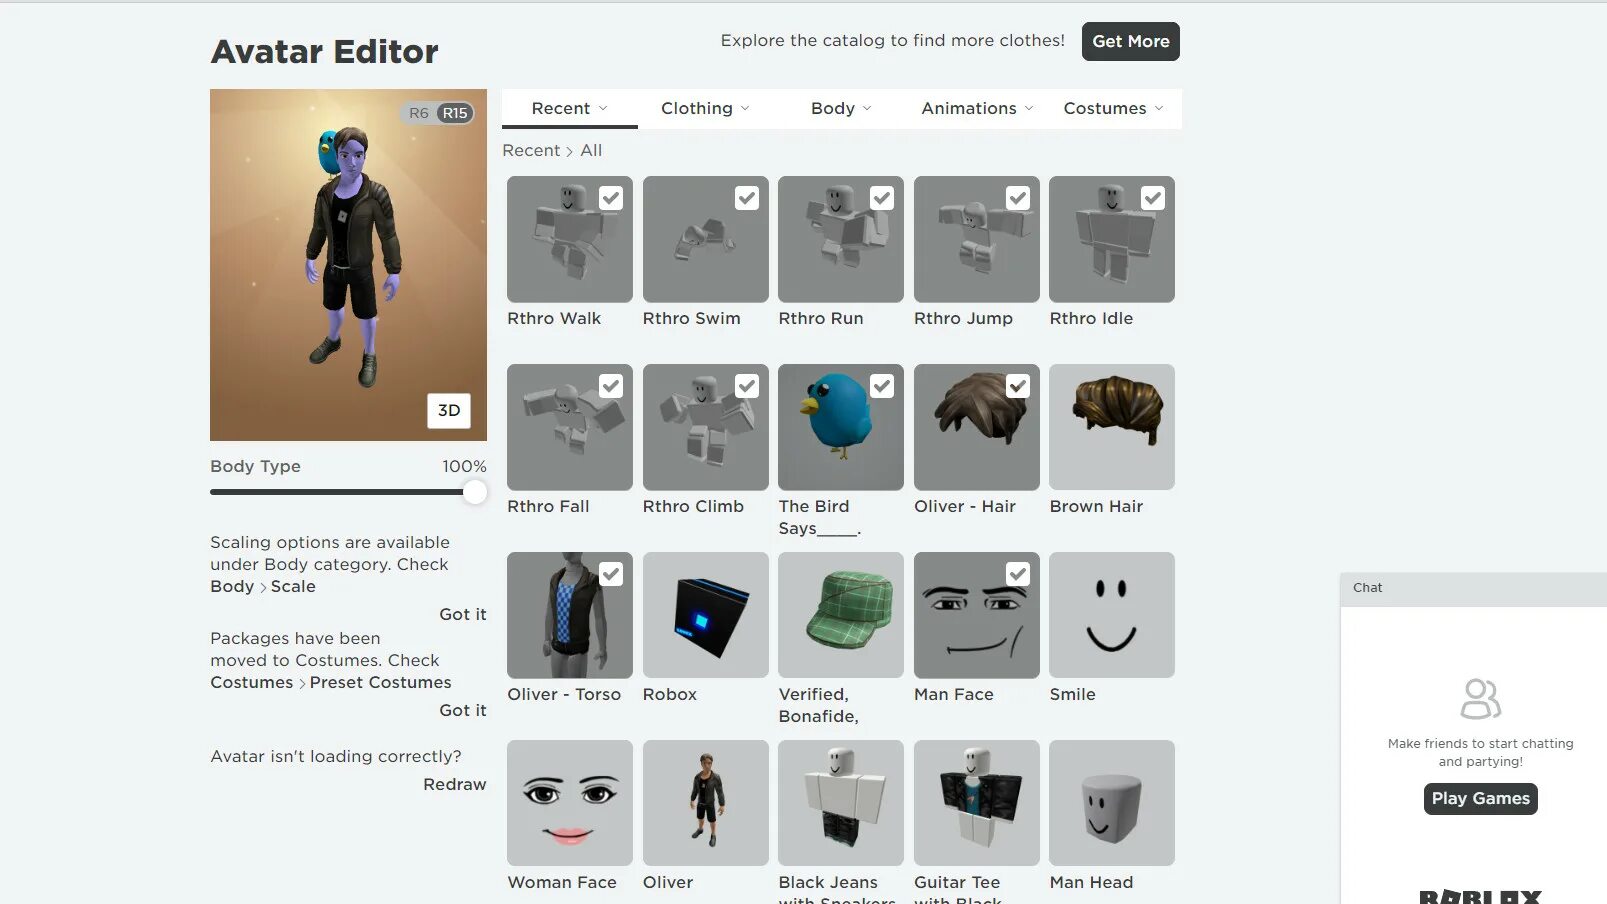Click the Redraw link
Screen dimensions: 1607x904
click(x=455, y=784)
